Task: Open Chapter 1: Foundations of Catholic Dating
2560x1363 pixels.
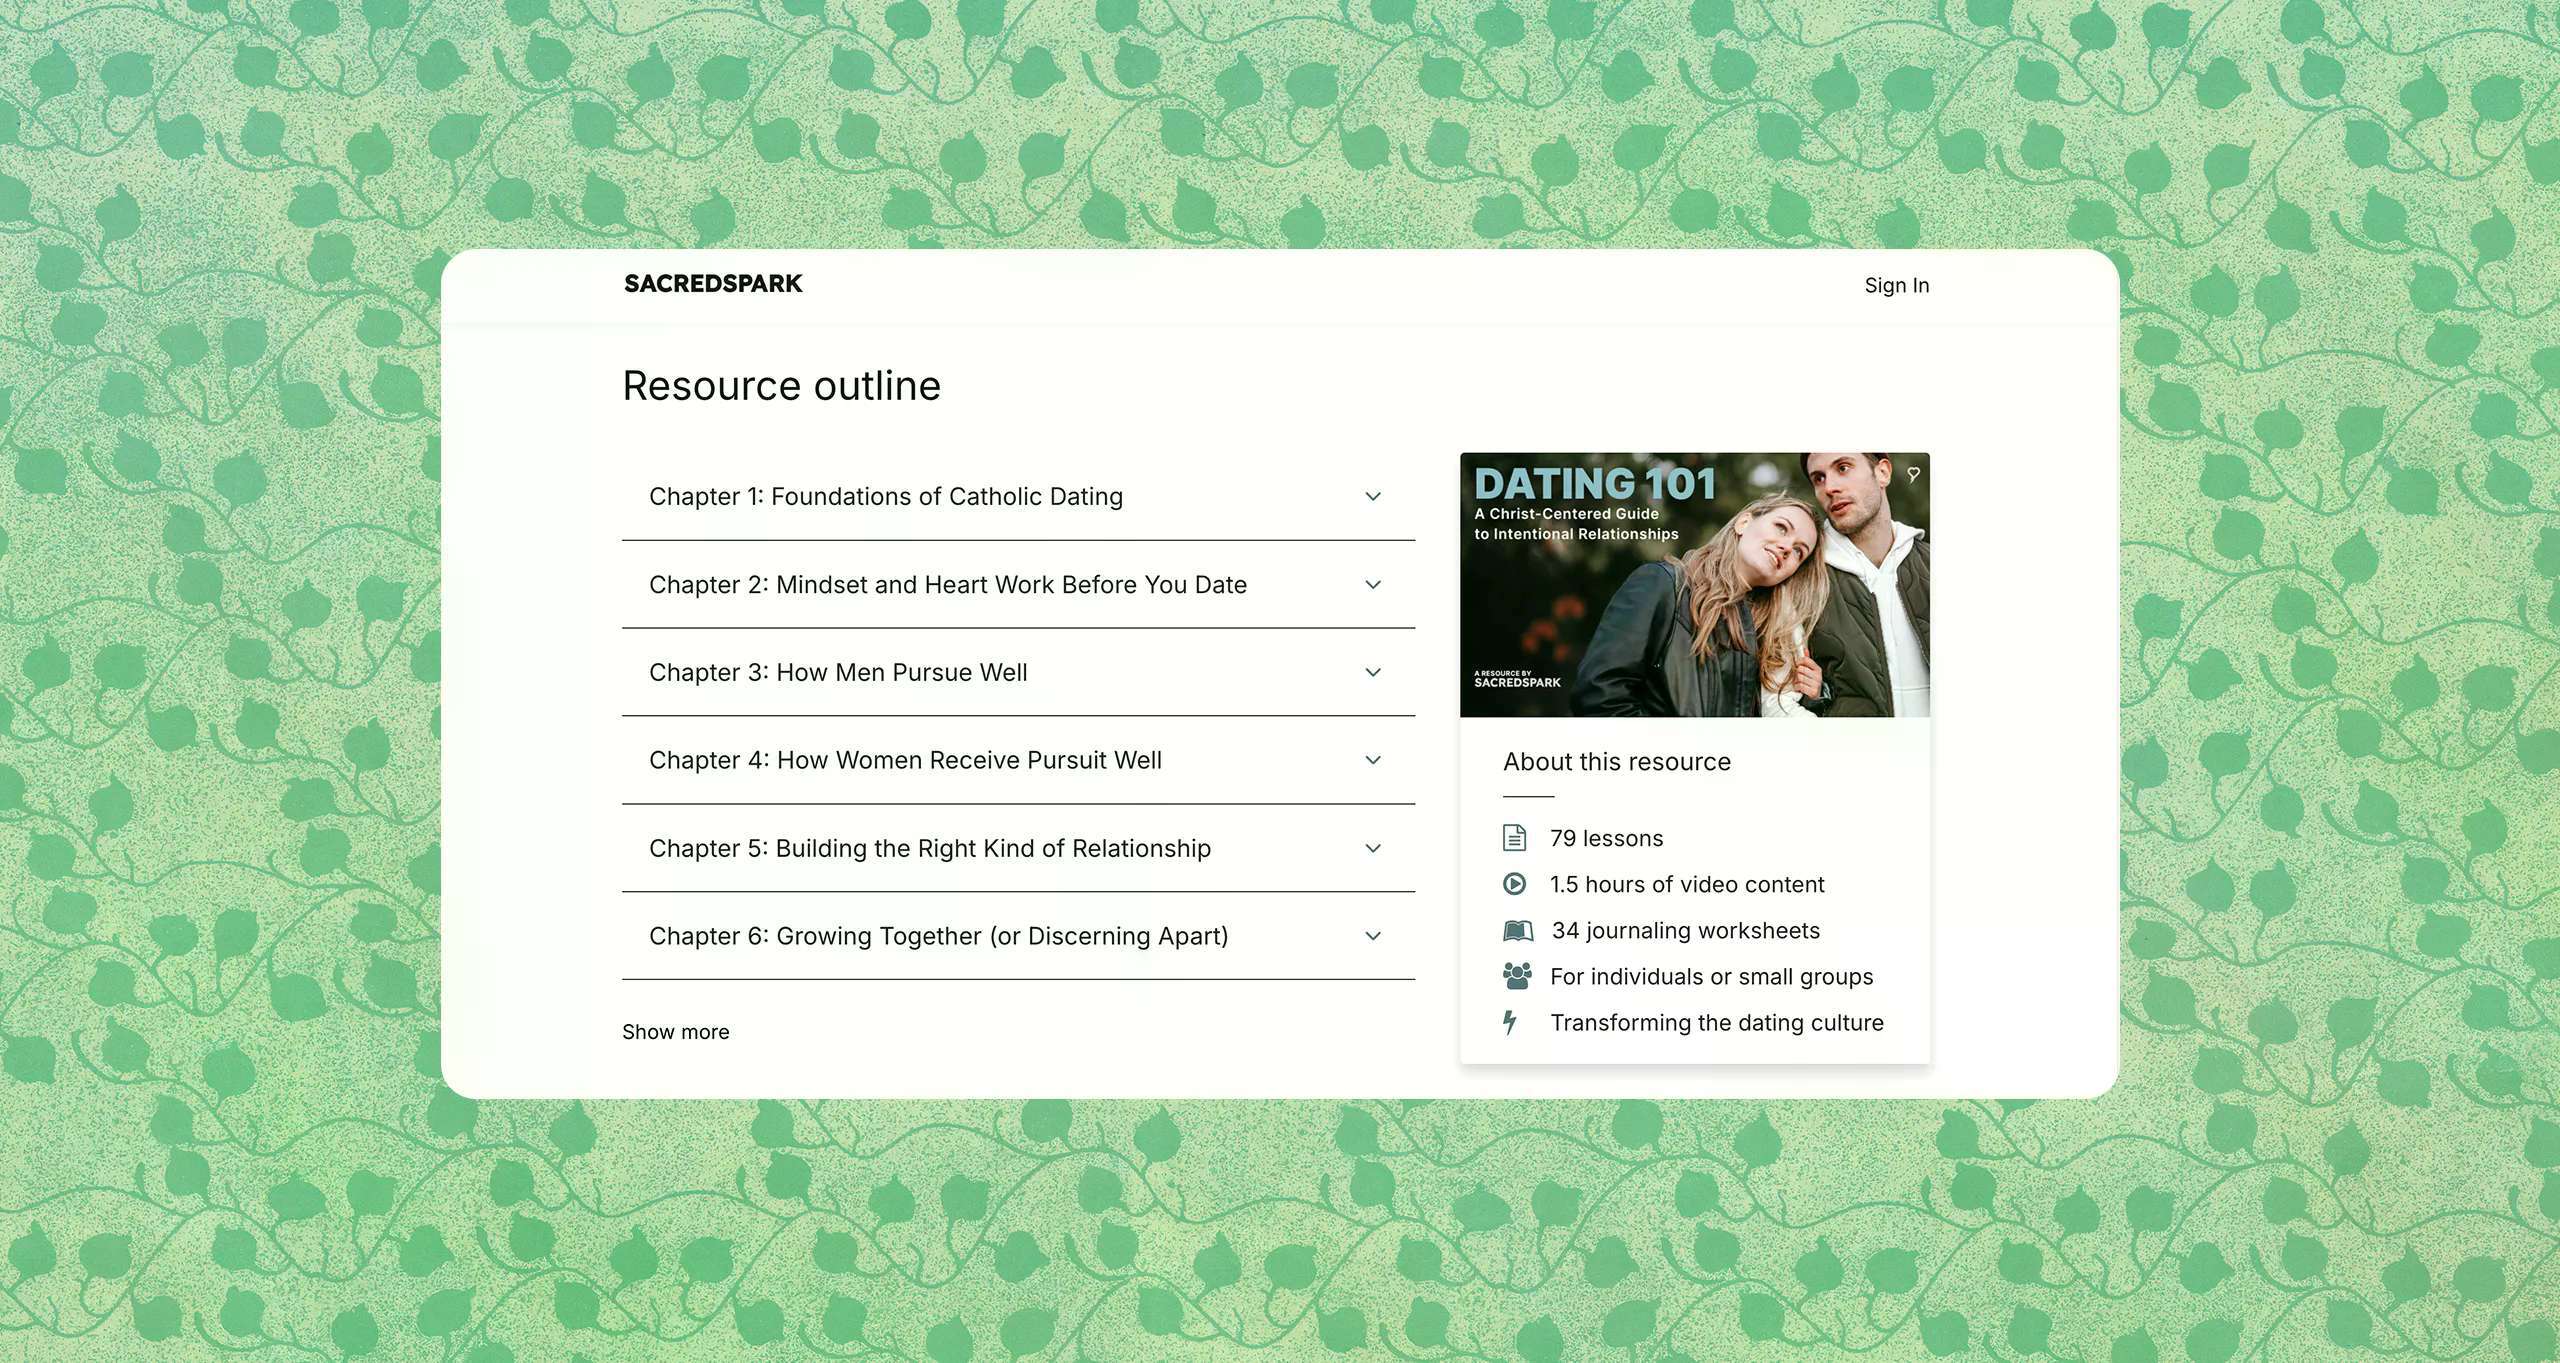Action: pyautogui.click(x=886, y=497)
